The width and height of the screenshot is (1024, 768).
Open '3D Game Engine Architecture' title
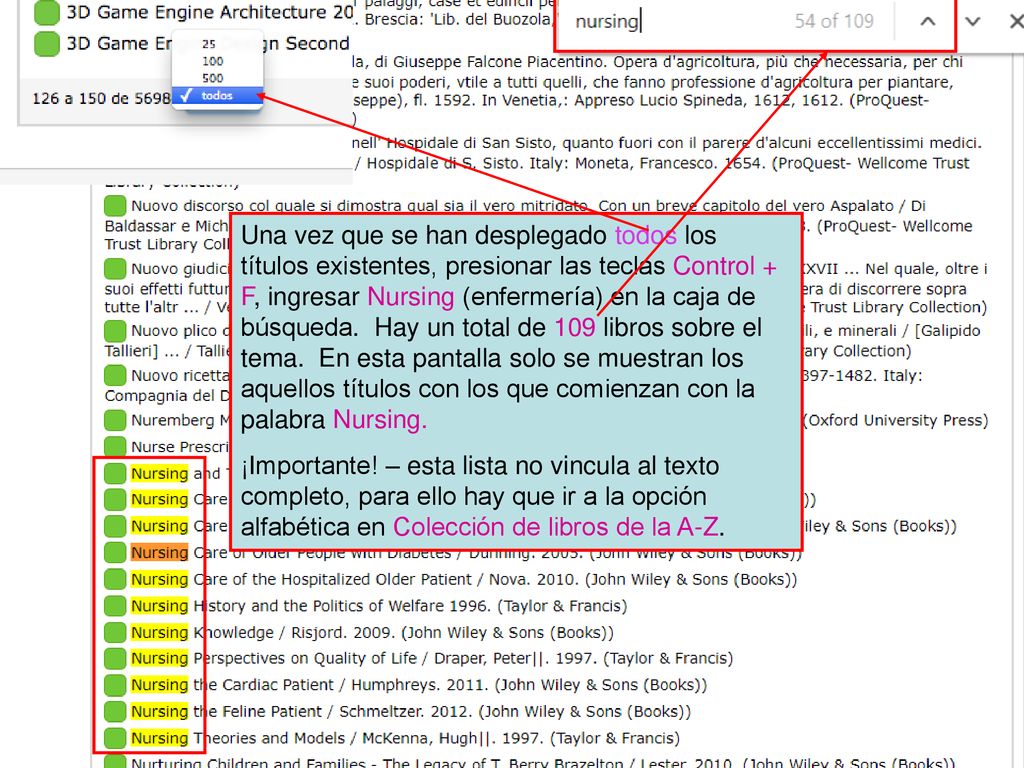[x=210, y=12]
